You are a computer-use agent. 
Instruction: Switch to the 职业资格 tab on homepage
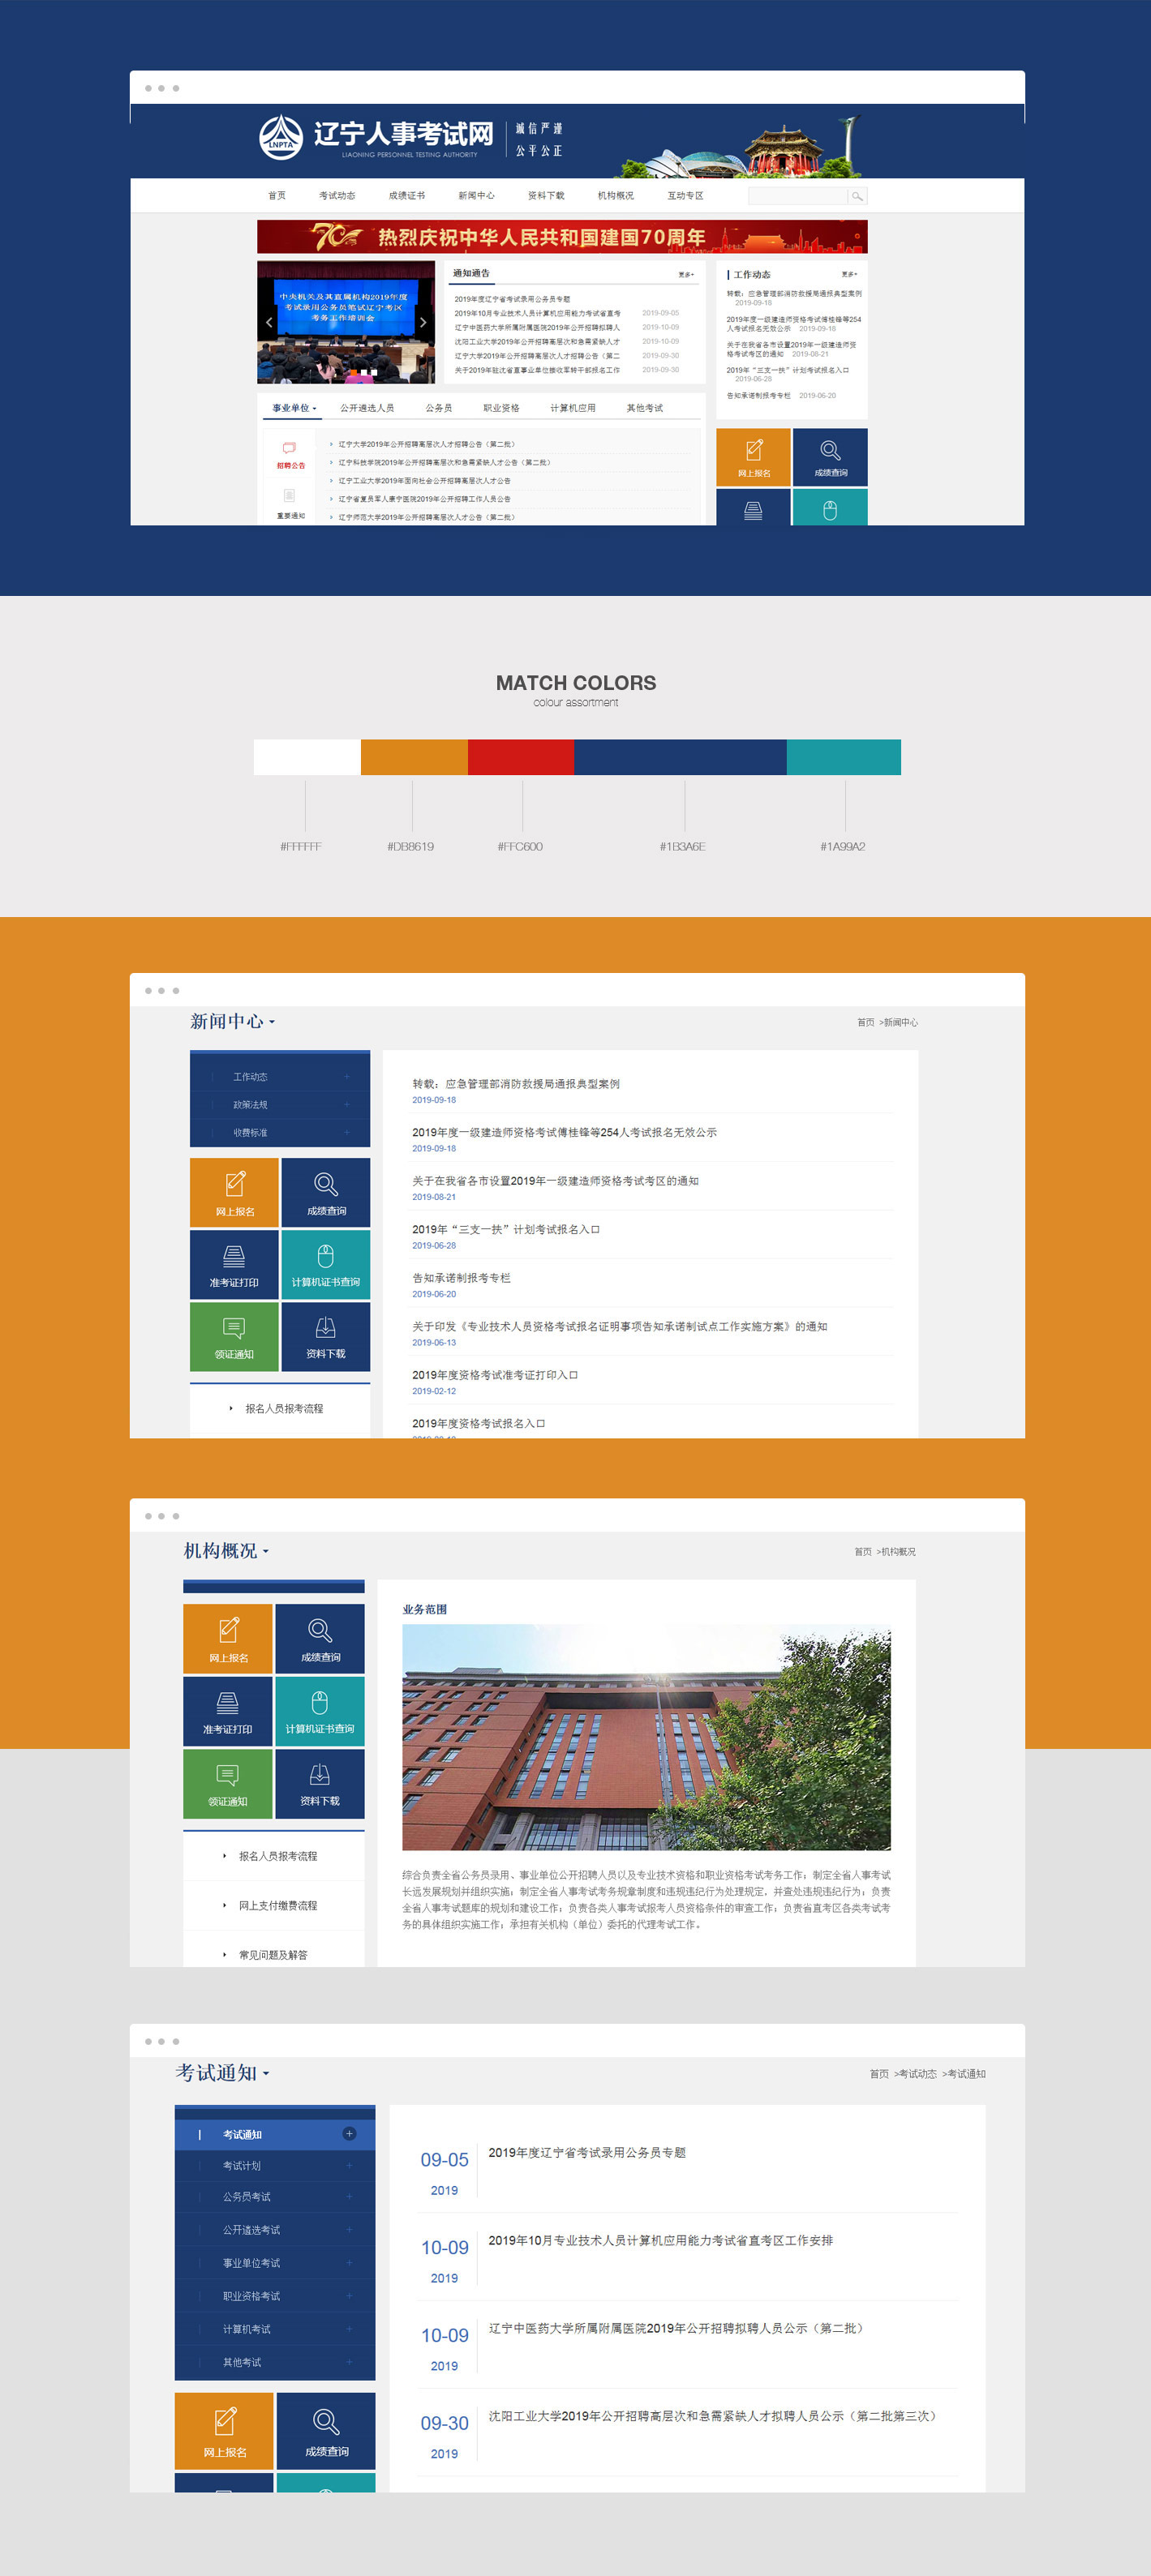click(x=501, y=408)
